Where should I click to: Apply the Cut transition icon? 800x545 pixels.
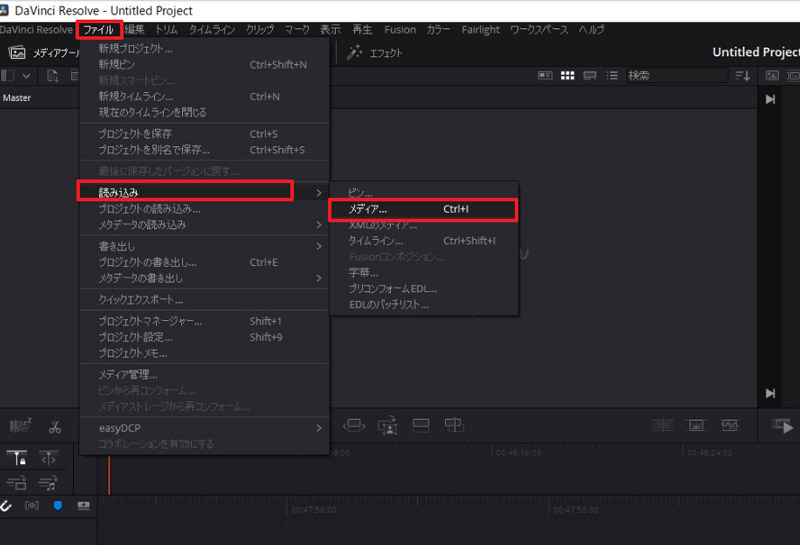click(662, 425)
